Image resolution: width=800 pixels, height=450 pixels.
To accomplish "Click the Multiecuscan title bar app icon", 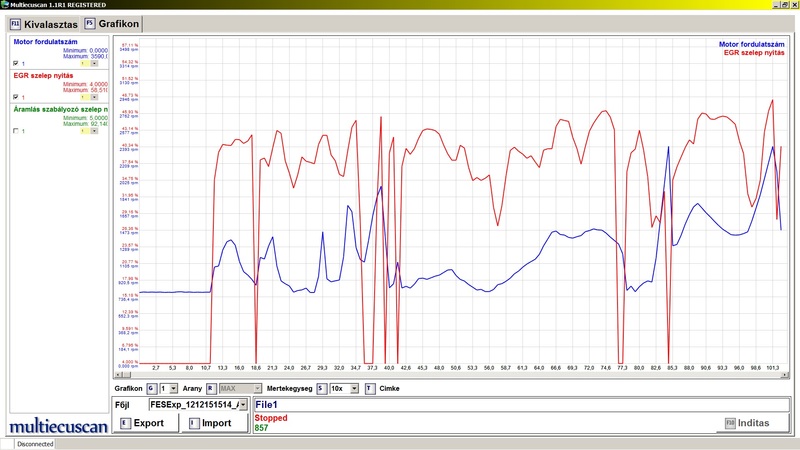I will coord(6,5).
